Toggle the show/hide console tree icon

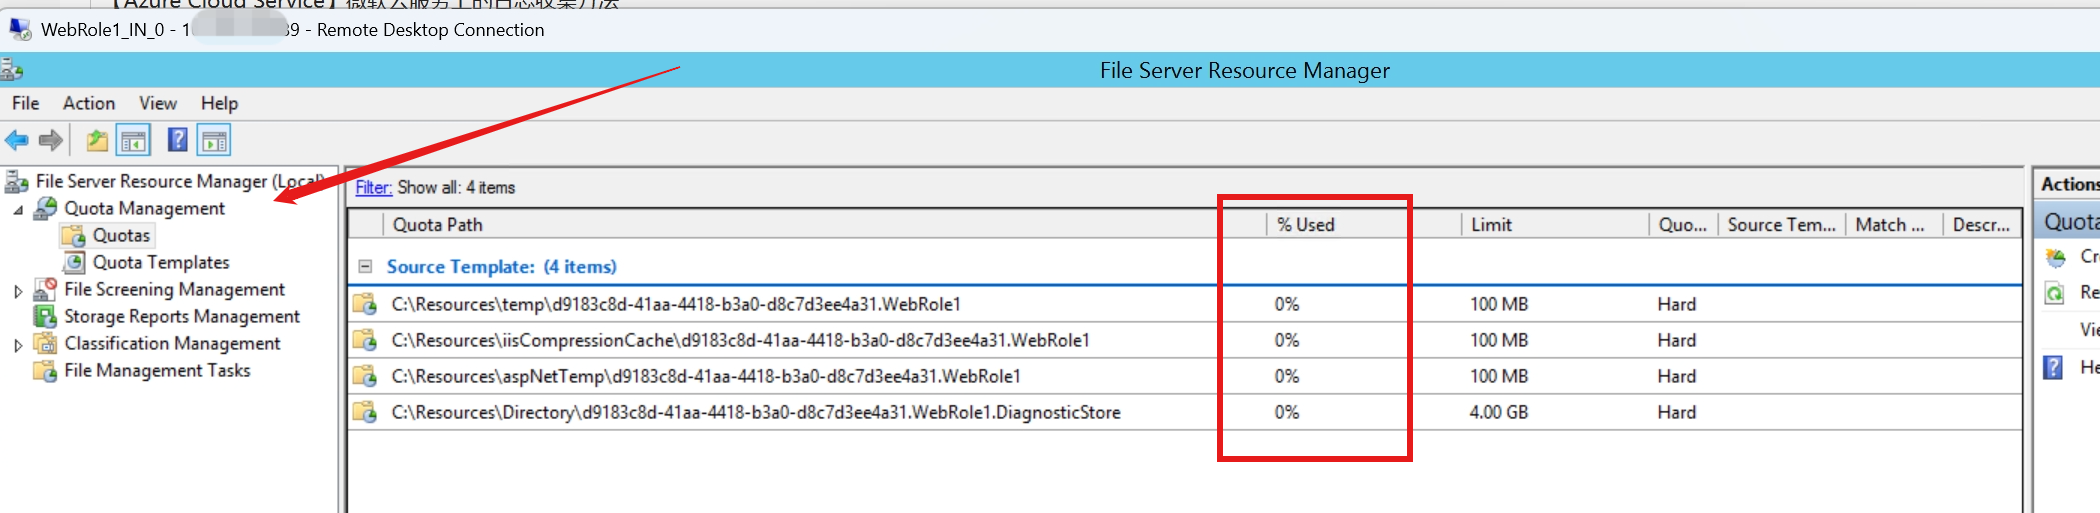tap(133, 141)
